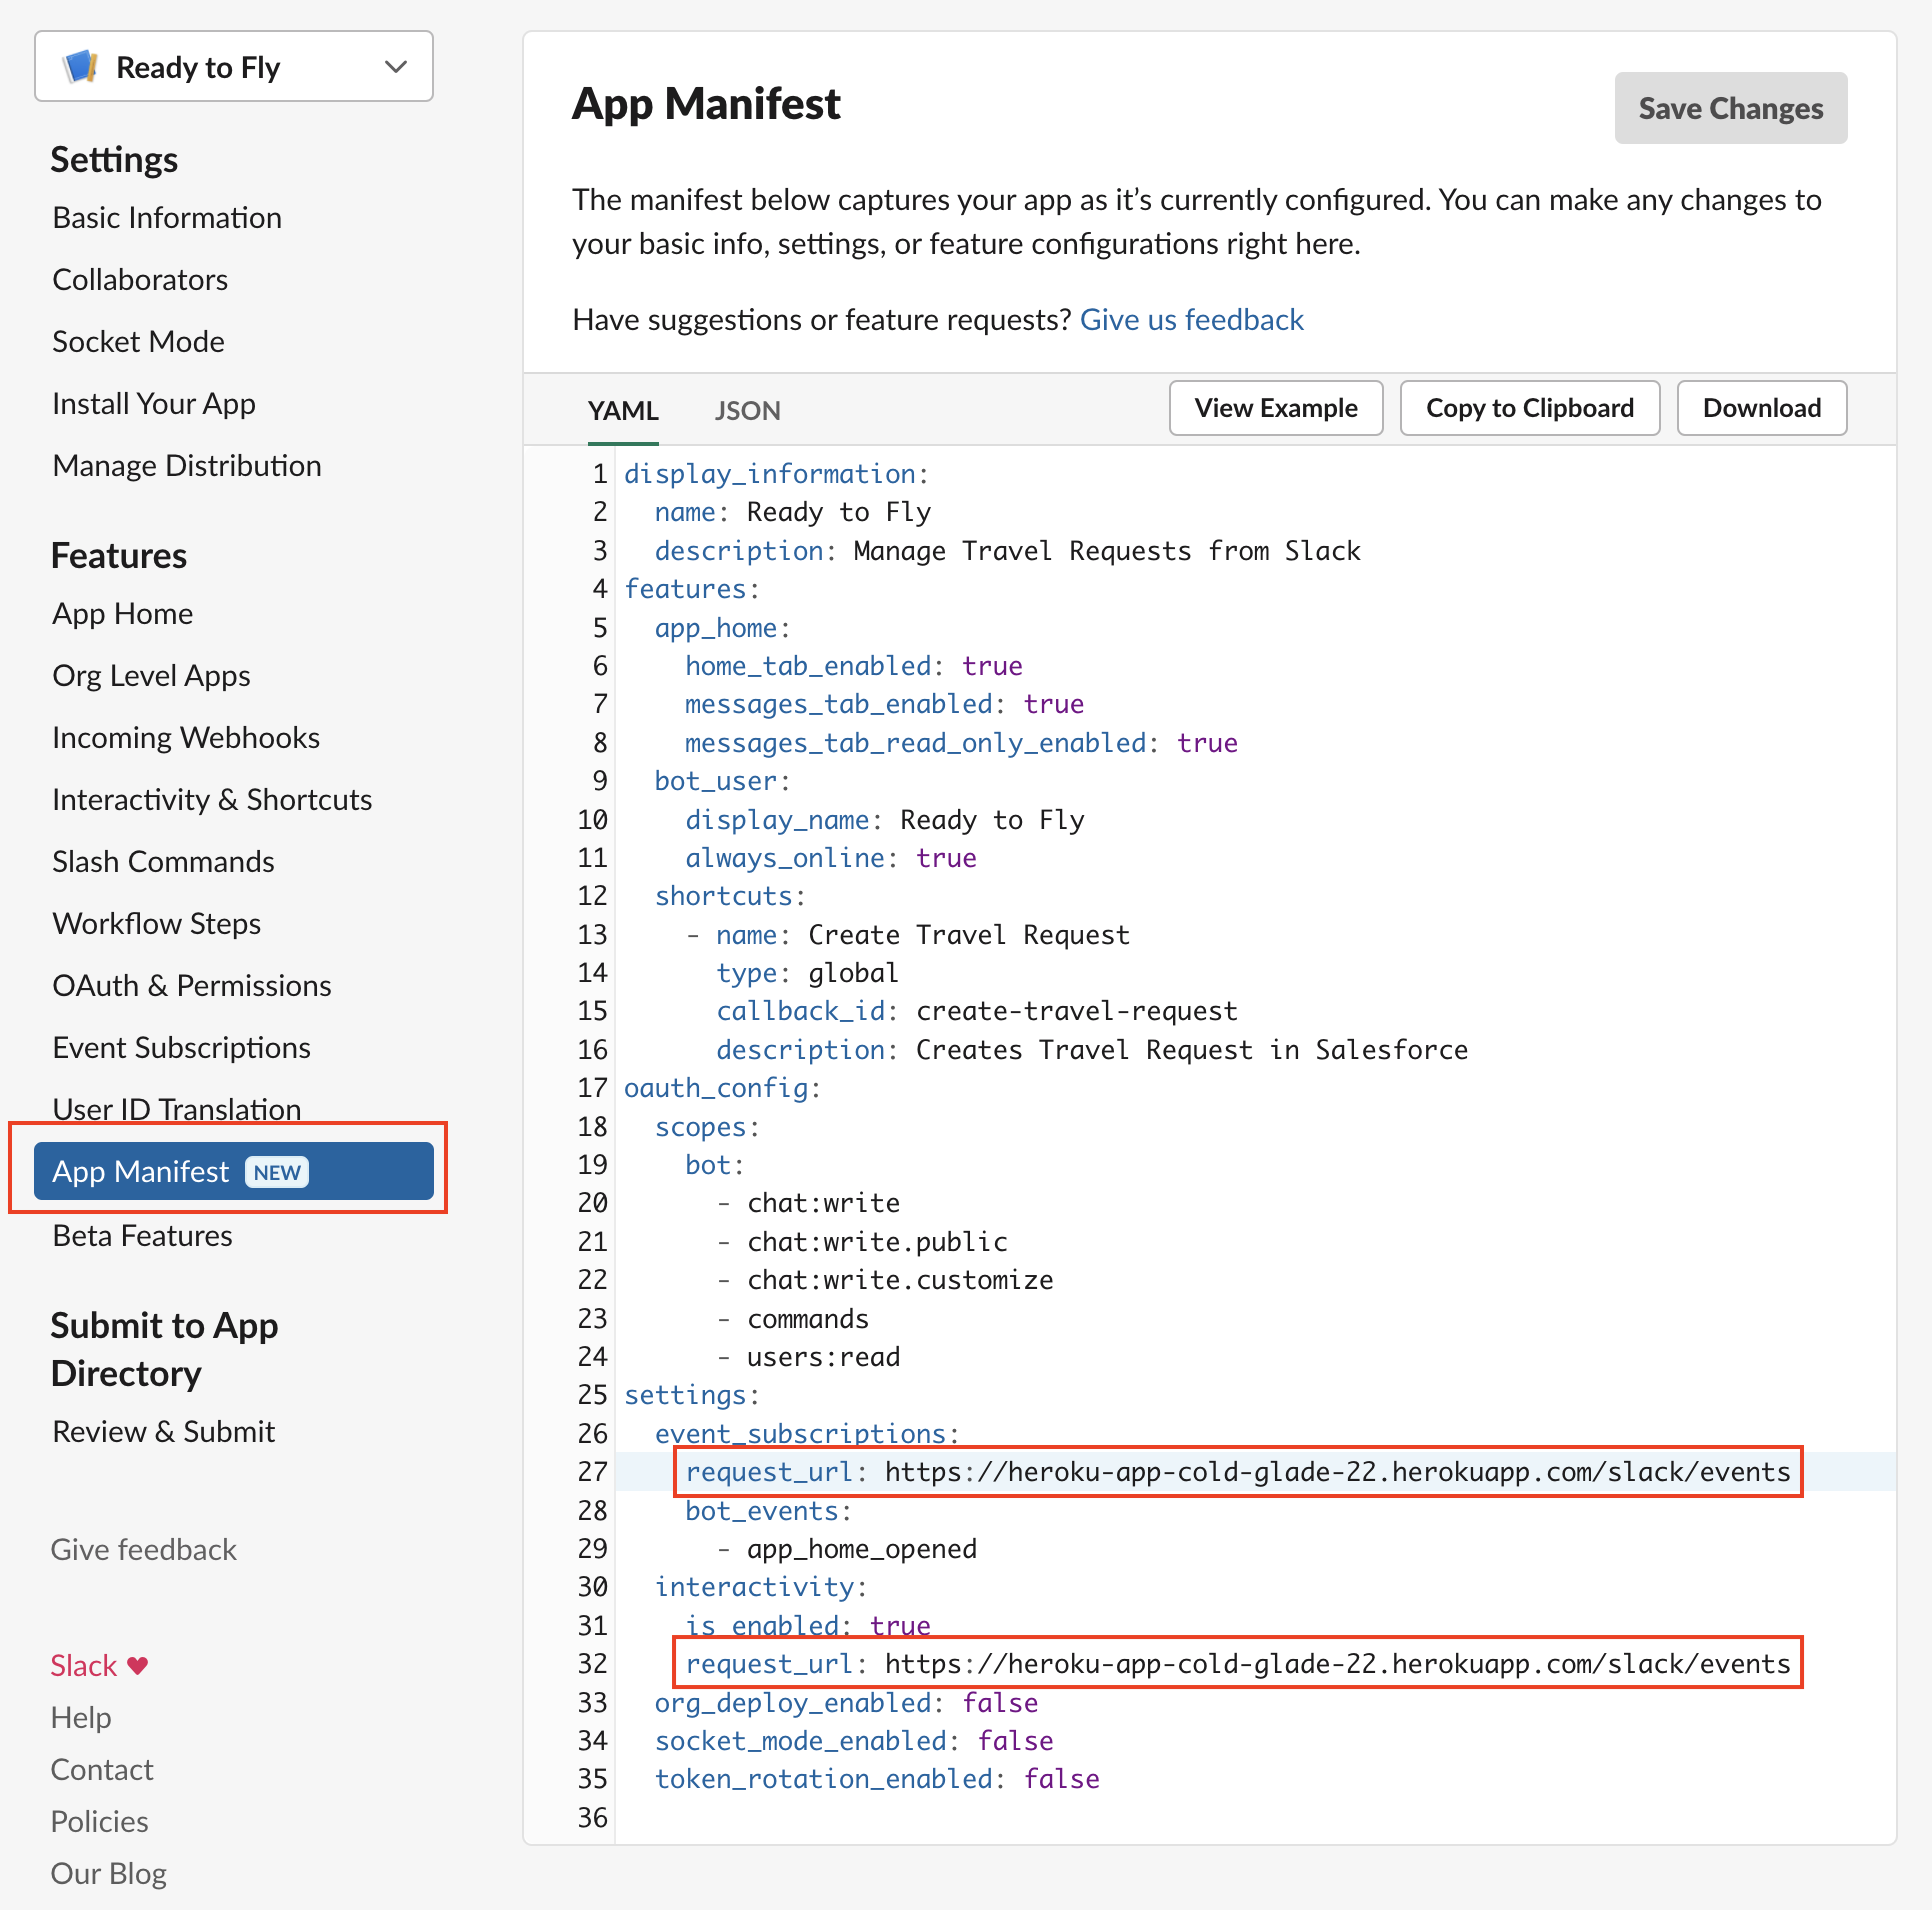Click the NEW badge on App Manifest
This screenshot has height=1910, width=1932.
[x=277, y=1172]
